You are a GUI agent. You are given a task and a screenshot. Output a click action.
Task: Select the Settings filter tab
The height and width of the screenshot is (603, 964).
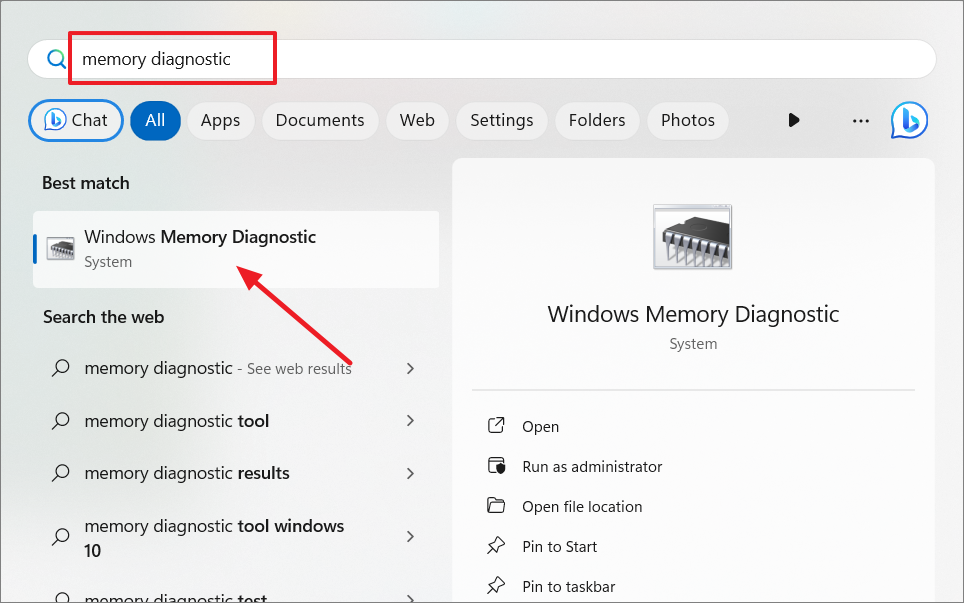coord(502,120)
